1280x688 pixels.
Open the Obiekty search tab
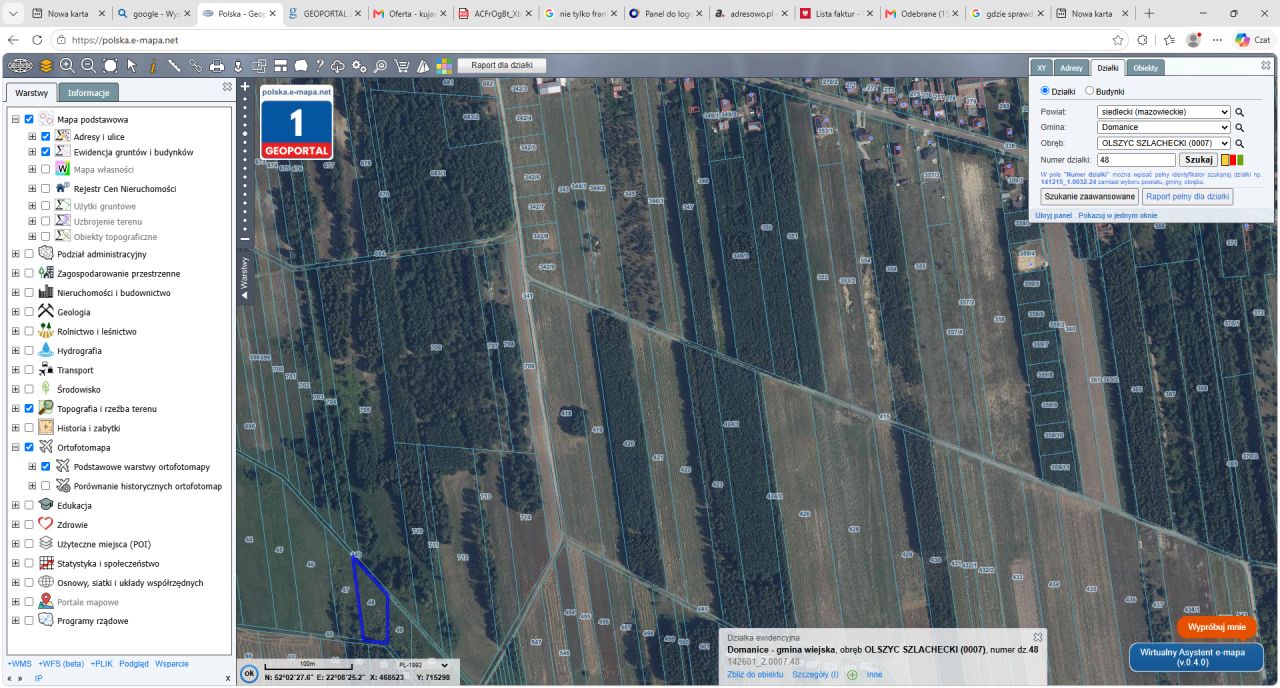[1145, 68]
